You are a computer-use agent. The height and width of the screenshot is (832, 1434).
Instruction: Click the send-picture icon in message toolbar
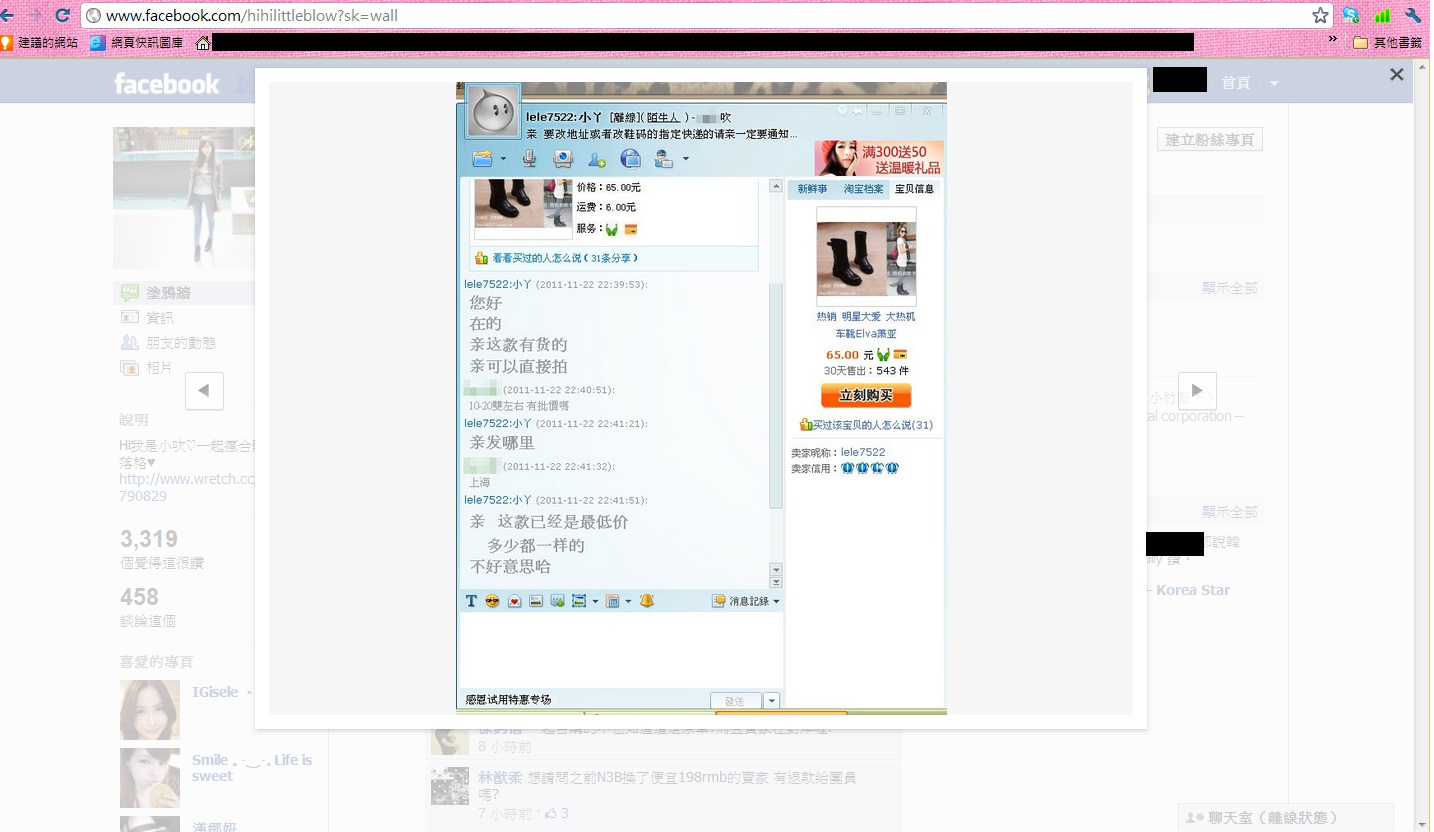pos(536,601)
